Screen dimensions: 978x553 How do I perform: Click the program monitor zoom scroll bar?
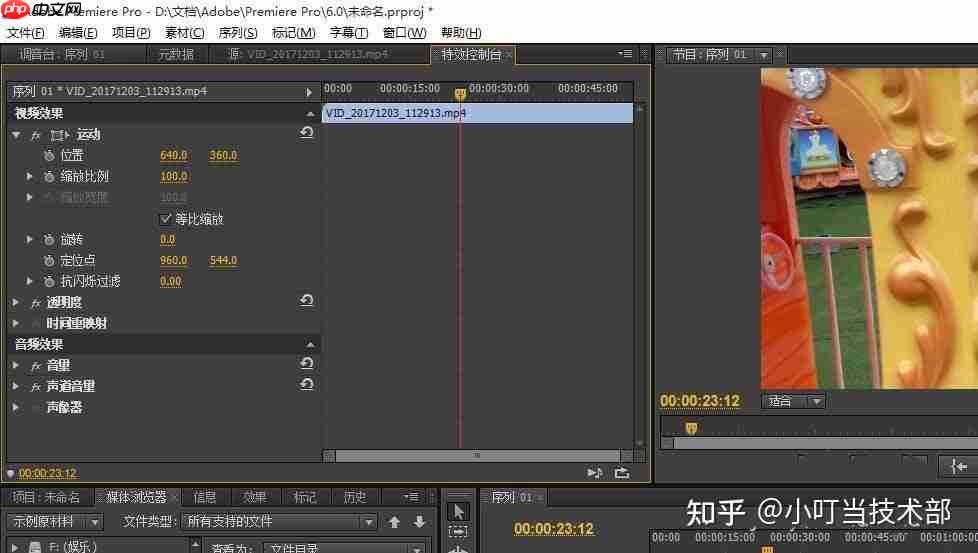pyautogui.click(x=825, y=443)
